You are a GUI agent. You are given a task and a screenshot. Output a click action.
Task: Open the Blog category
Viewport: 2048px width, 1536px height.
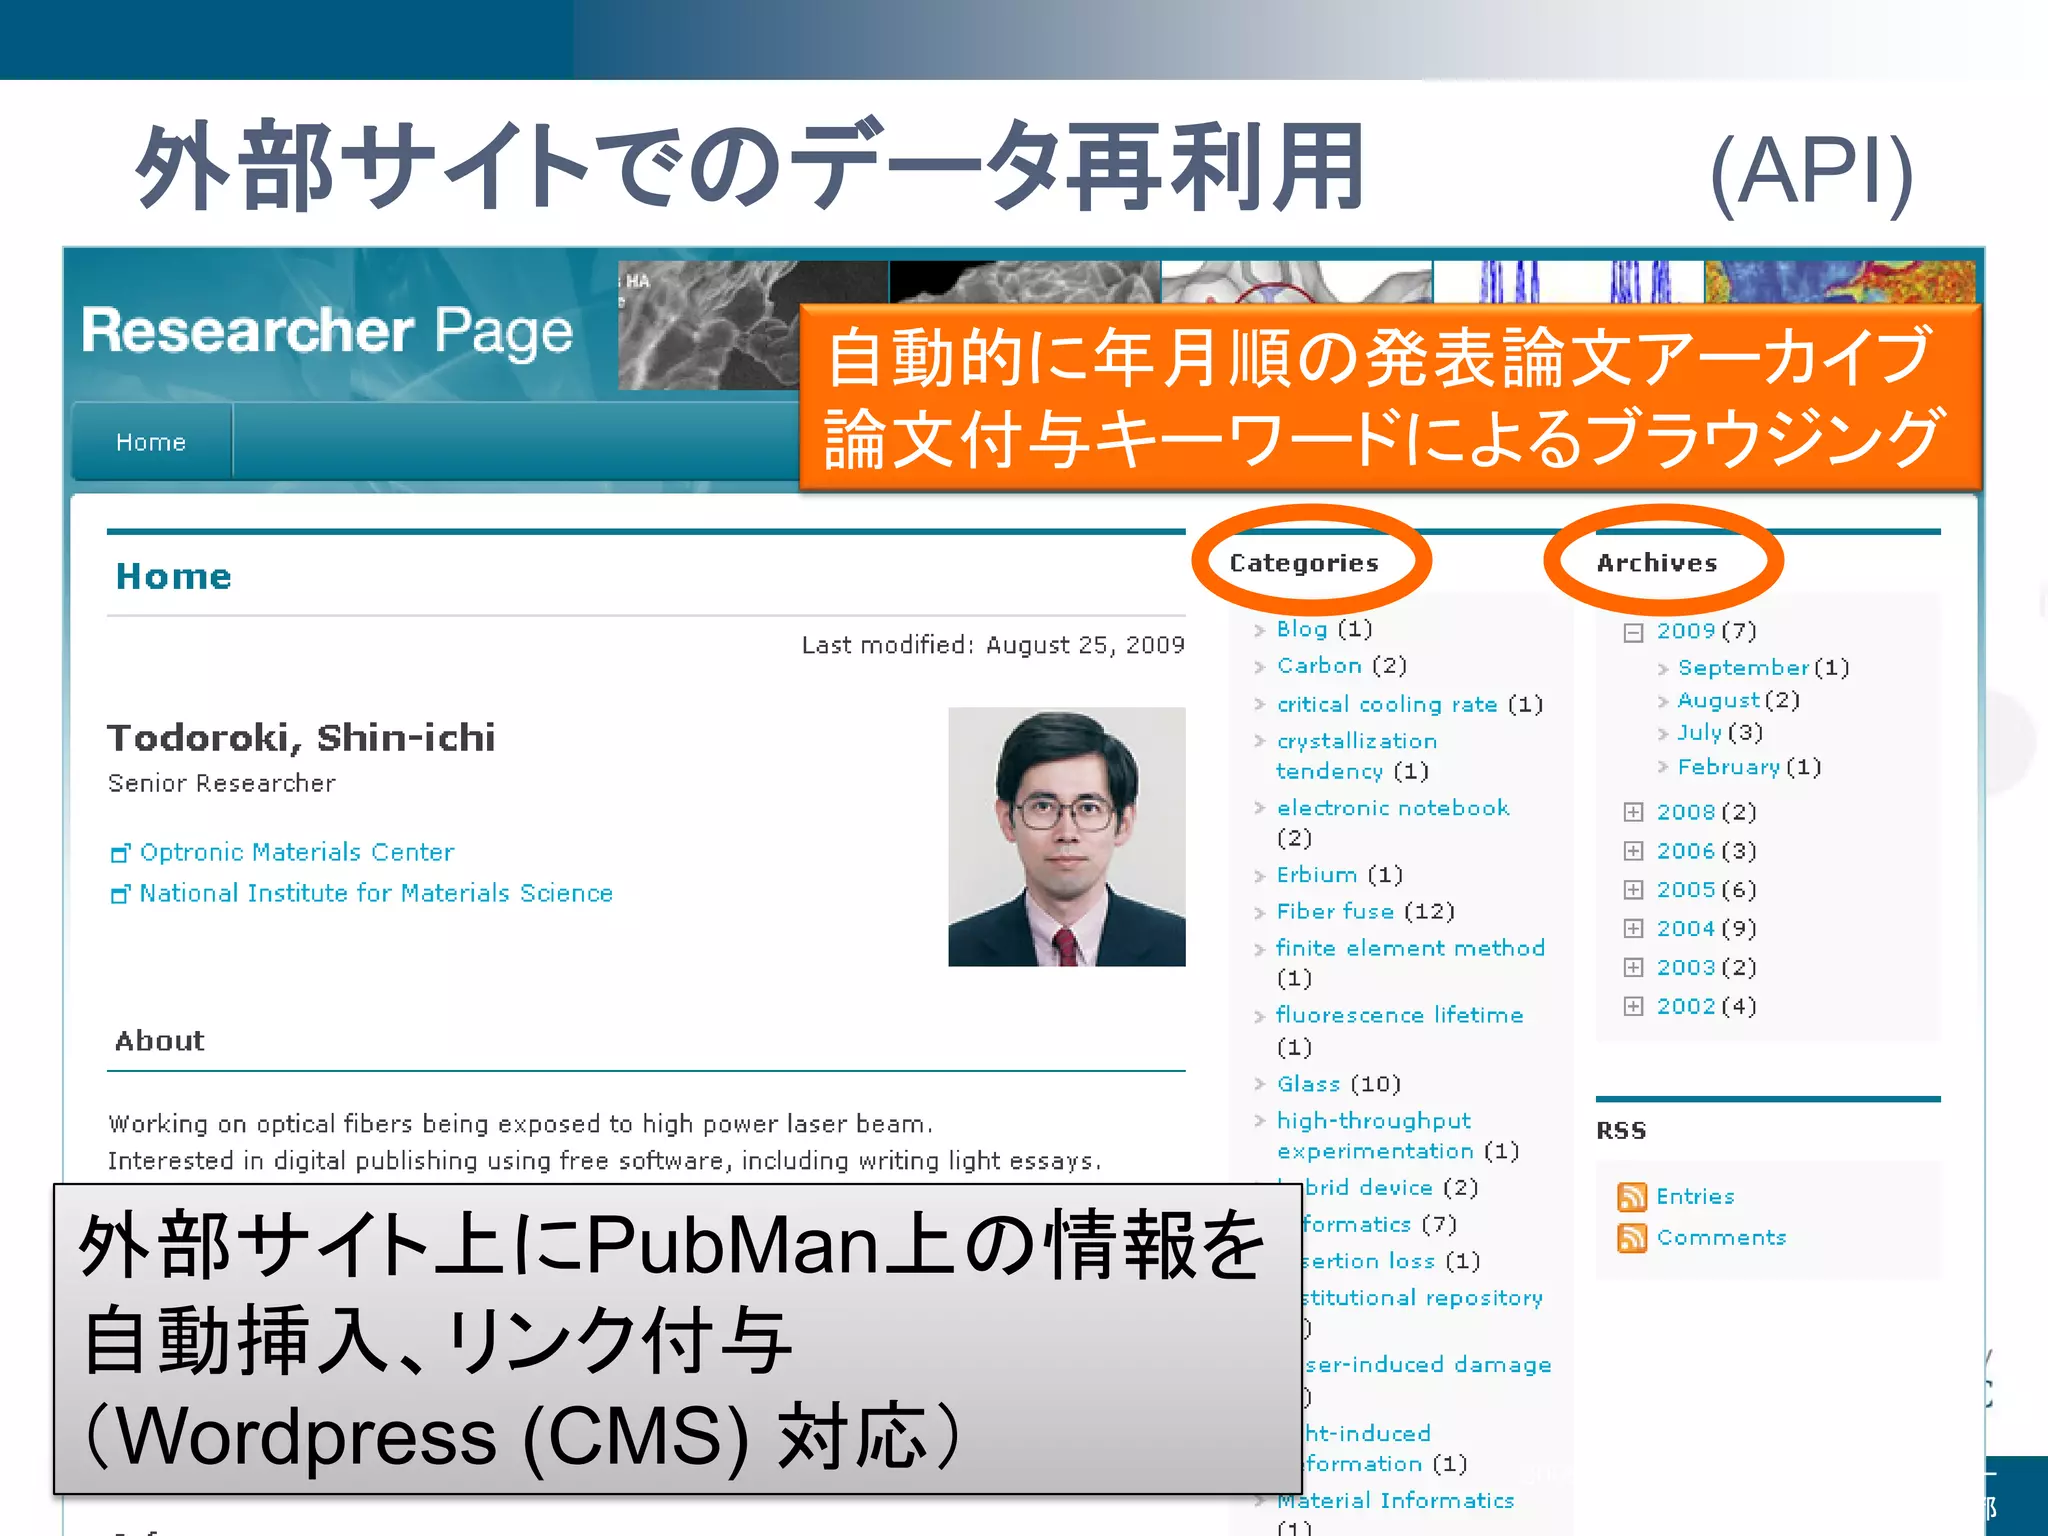coord(1302,629)
